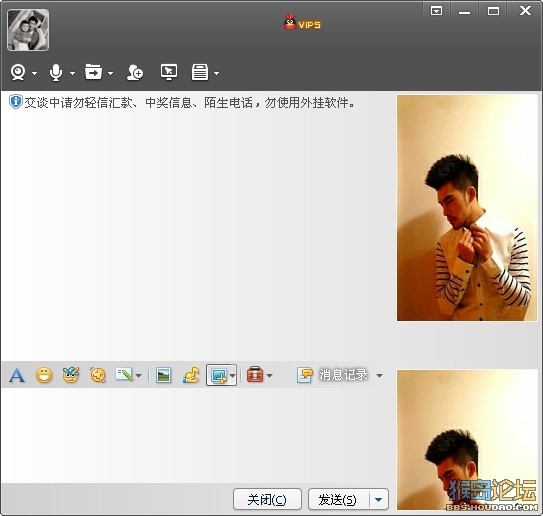This screenshot has height=516, width=543.
Task: Expand the voice call options arrow
Action: pos(72,73)
